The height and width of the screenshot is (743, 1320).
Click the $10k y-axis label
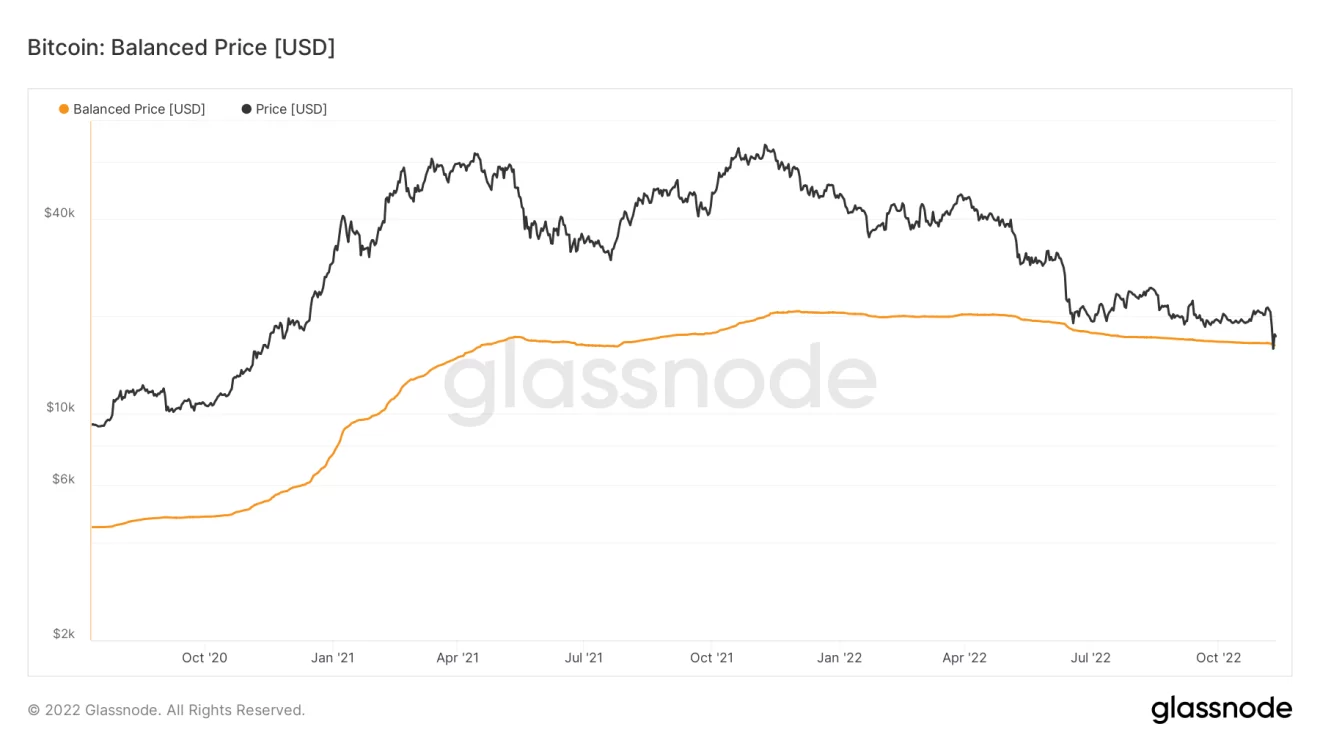[59, 407]
